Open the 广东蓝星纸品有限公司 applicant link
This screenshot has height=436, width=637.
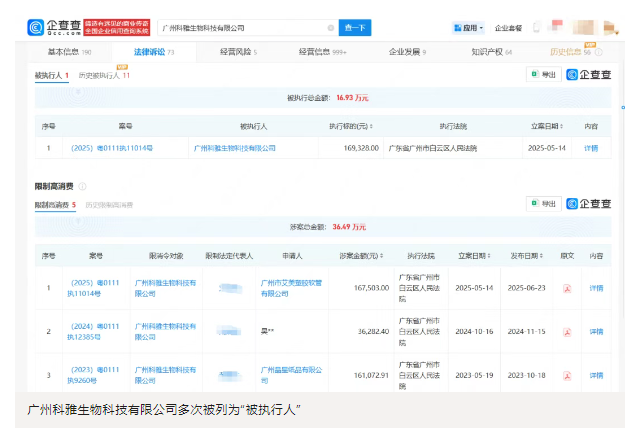click(x=291, y=374)
